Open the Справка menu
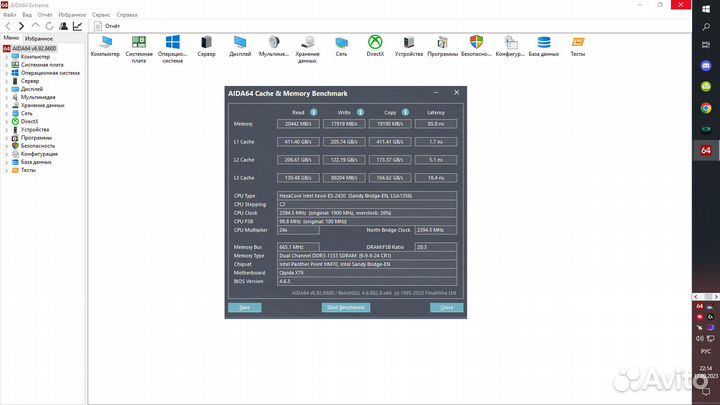This screenshot has width=720, height=405. point(127,15)
